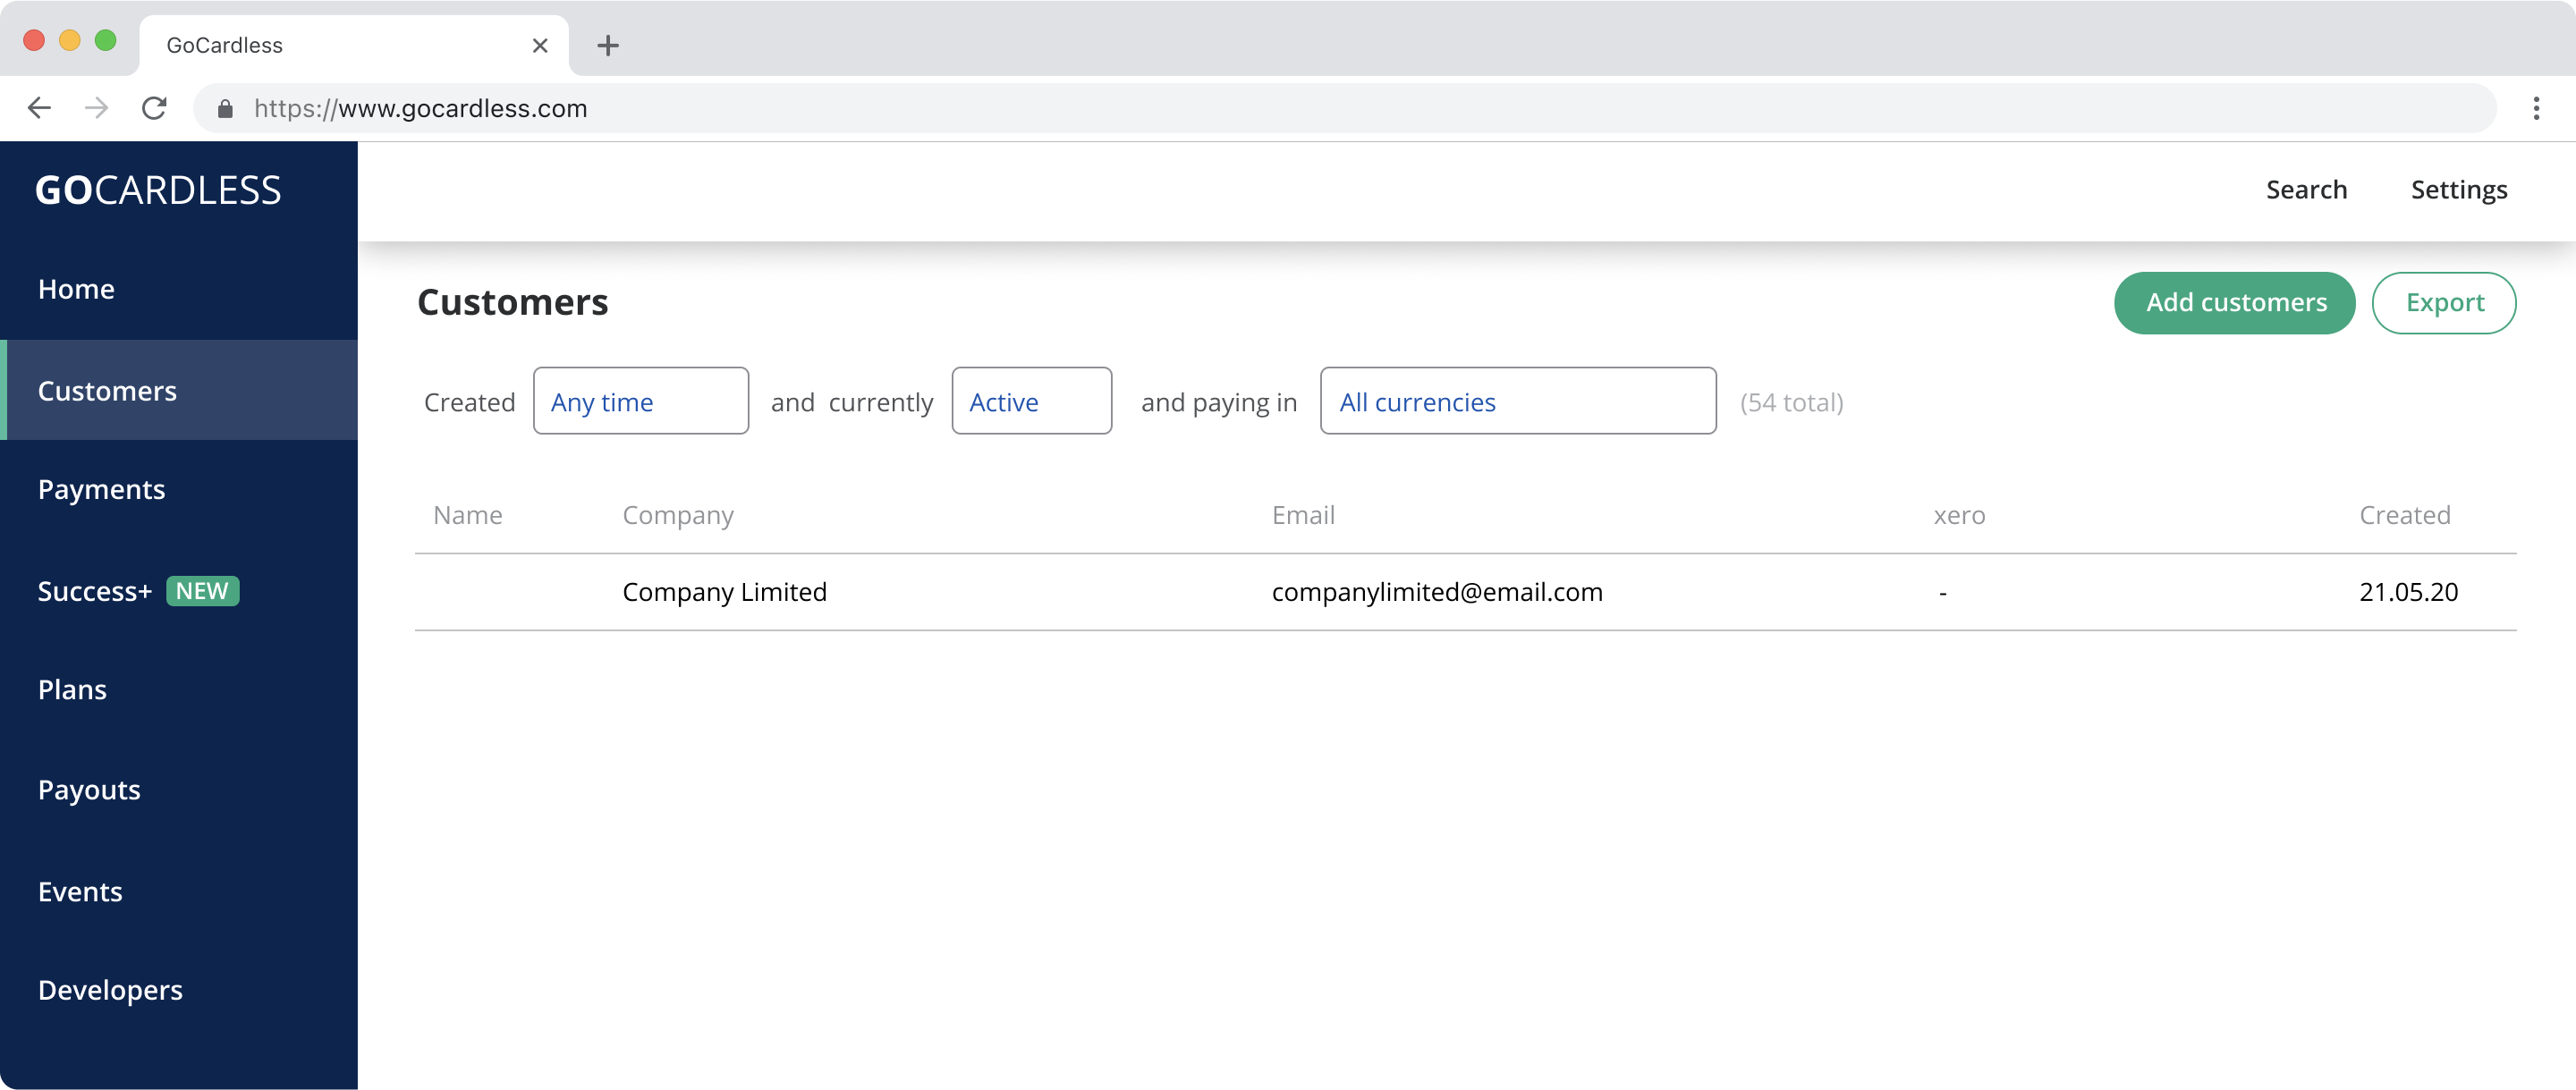This screenshot has width=2576, height=1090.
Task: Expand the Created date dropdown
Action: [x=639, y=399]
